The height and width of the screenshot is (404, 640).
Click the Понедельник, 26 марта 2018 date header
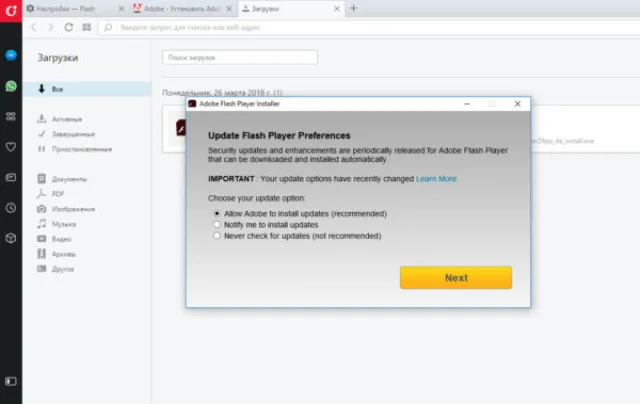pos(222,93)
